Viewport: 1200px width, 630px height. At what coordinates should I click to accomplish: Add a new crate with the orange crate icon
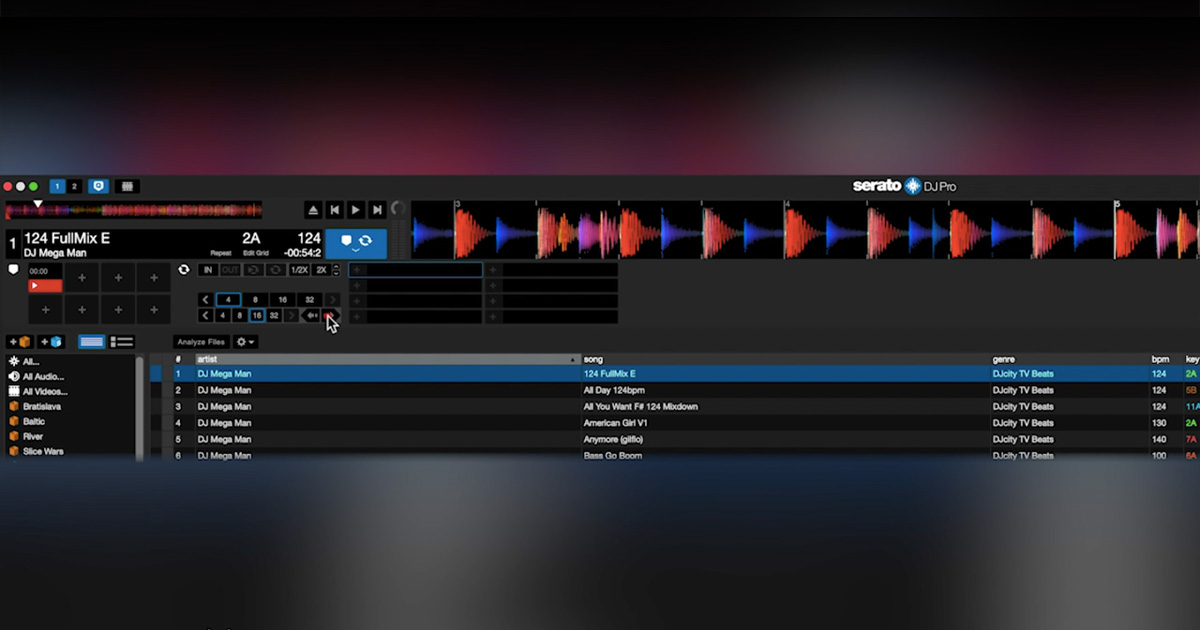point(20,342)
